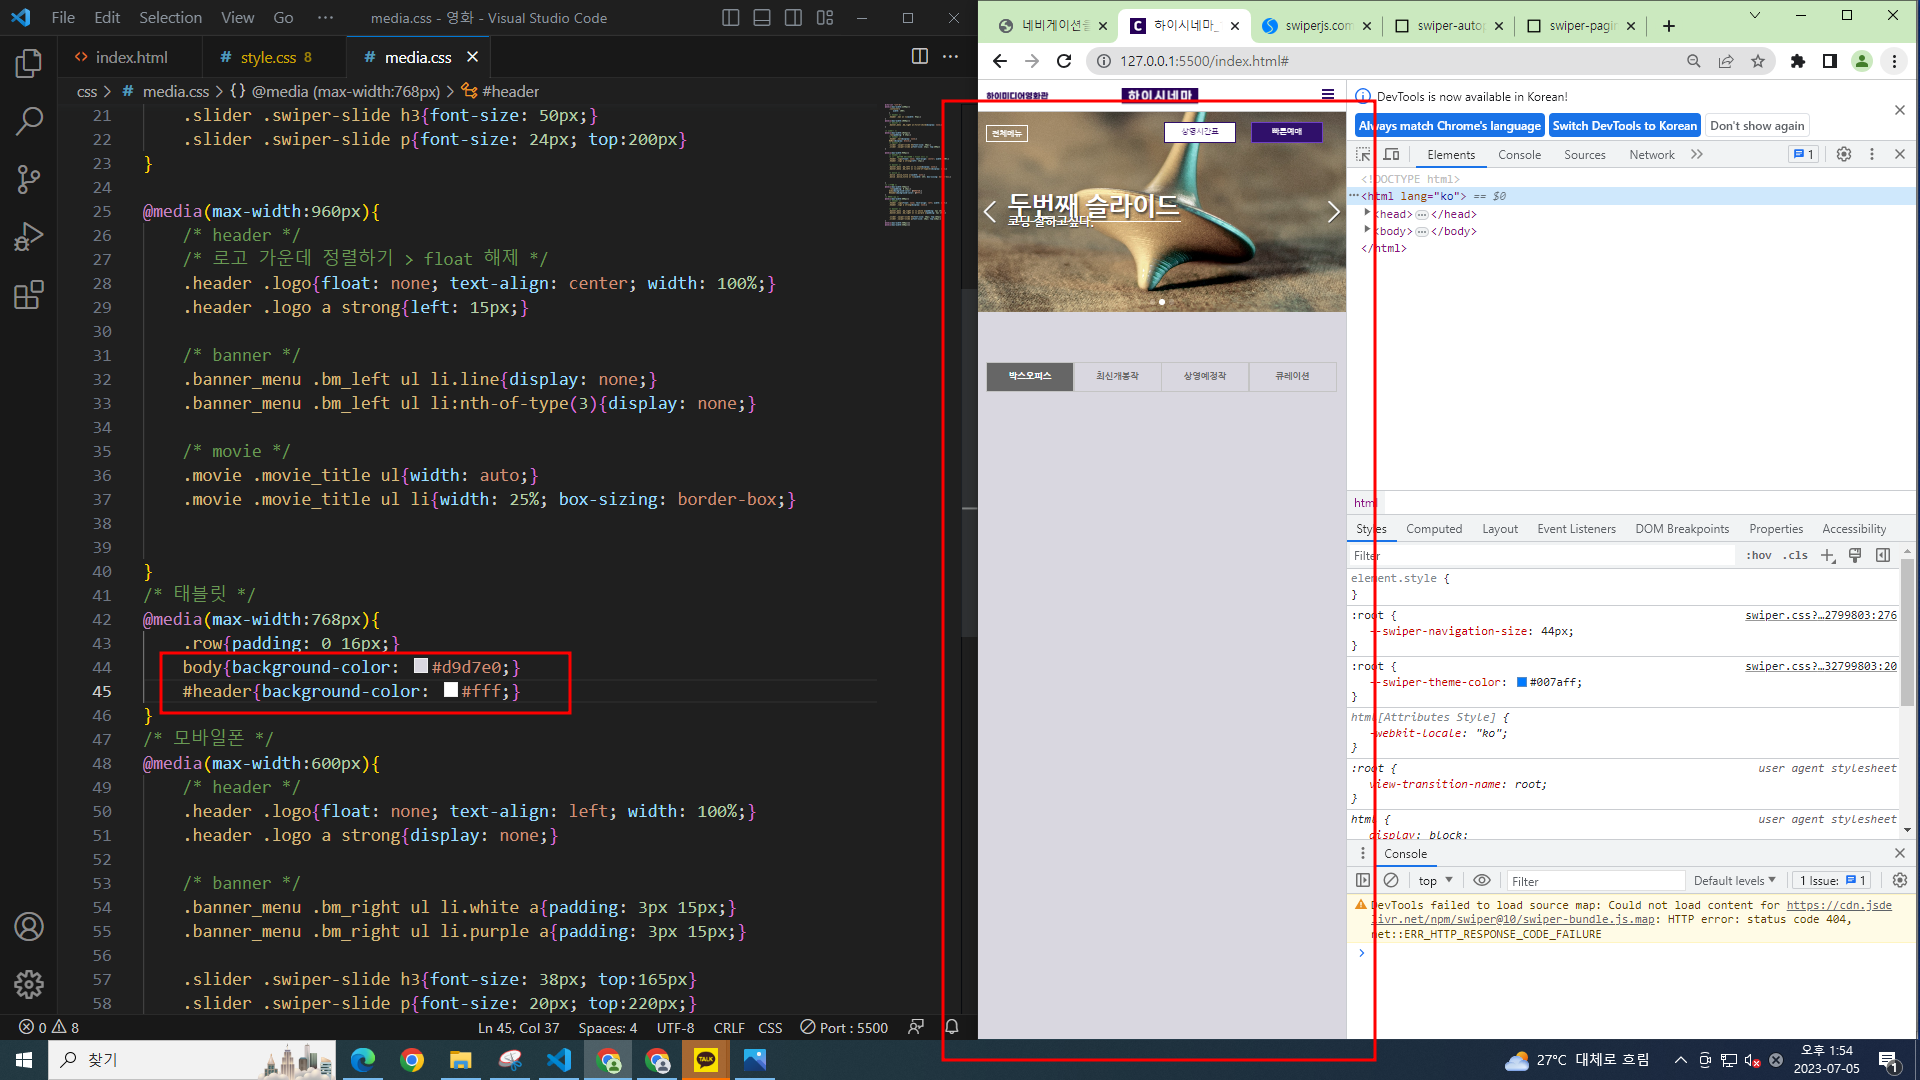The width and height of the screenshot is (1920, 1080).
Task: Click the inspect element picker icon
Action: tap(1363, 154)
